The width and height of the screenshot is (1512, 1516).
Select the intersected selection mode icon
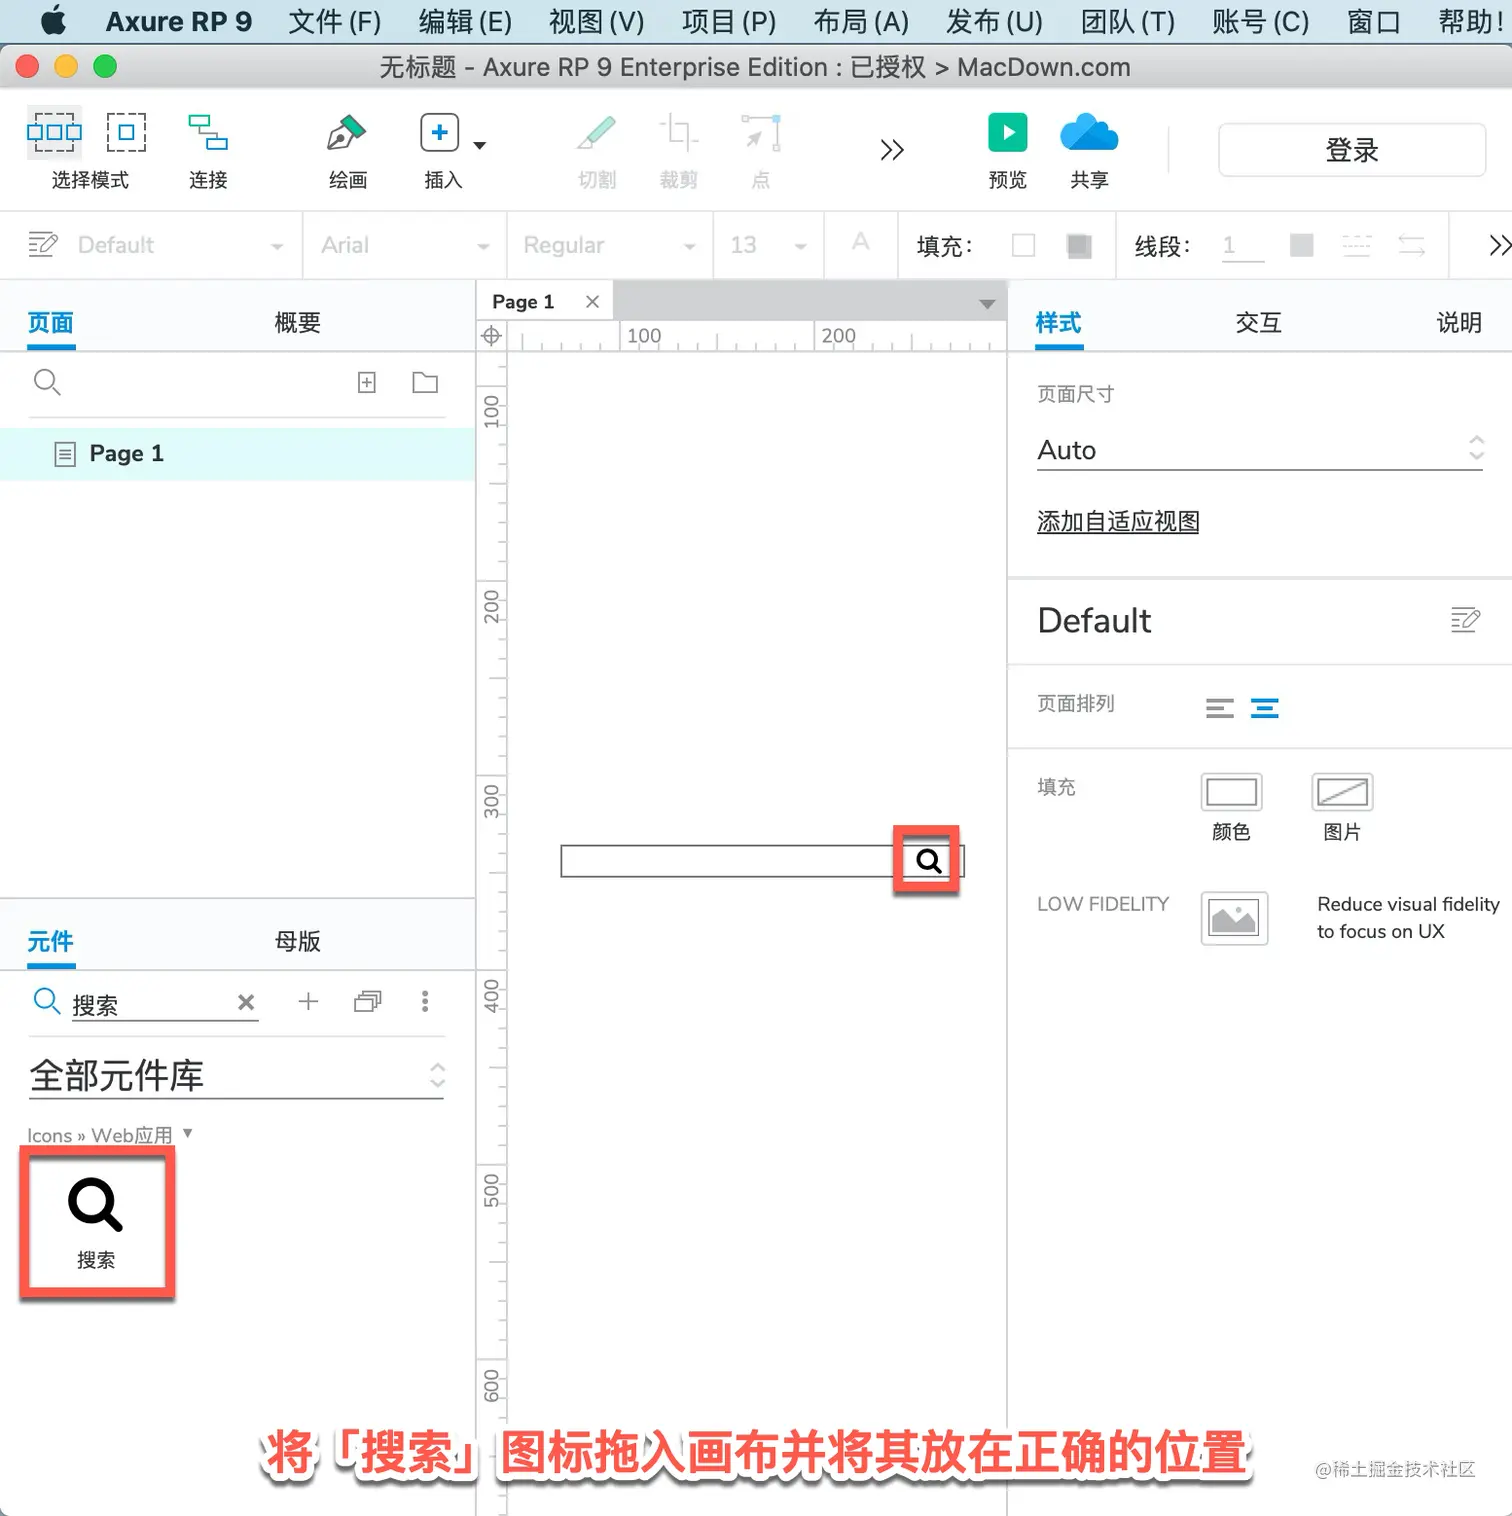pos(54,132)
